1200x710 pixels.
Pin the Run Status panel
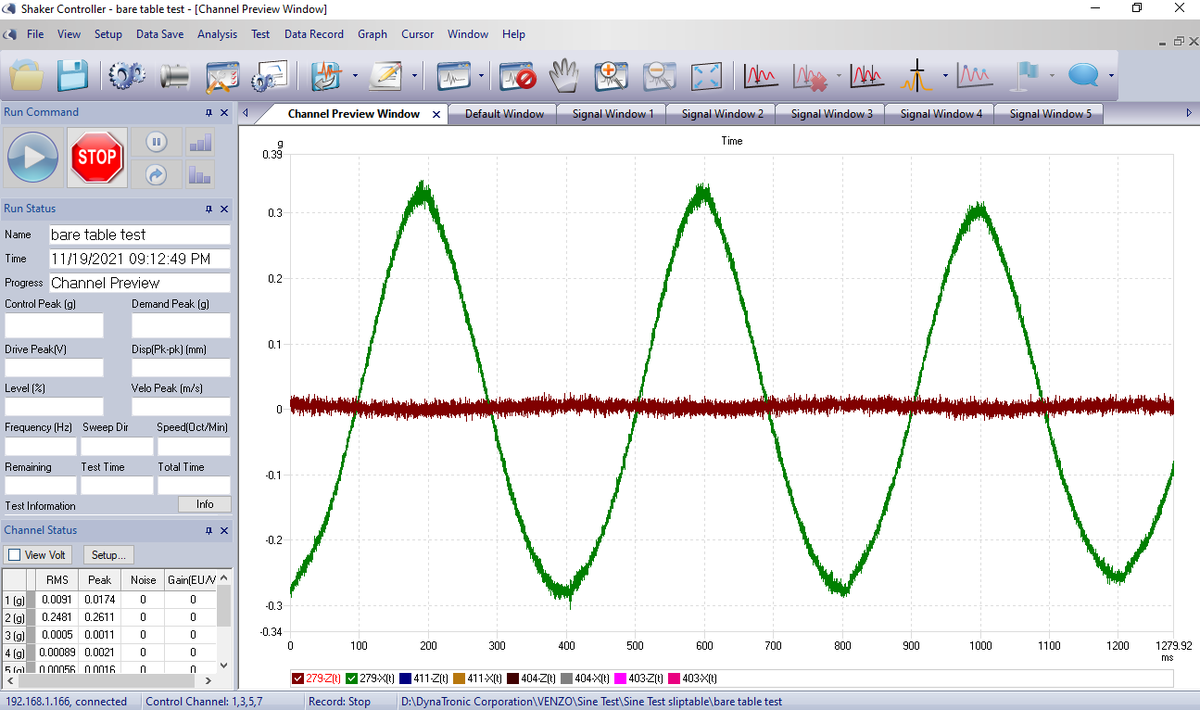[208, 209]
